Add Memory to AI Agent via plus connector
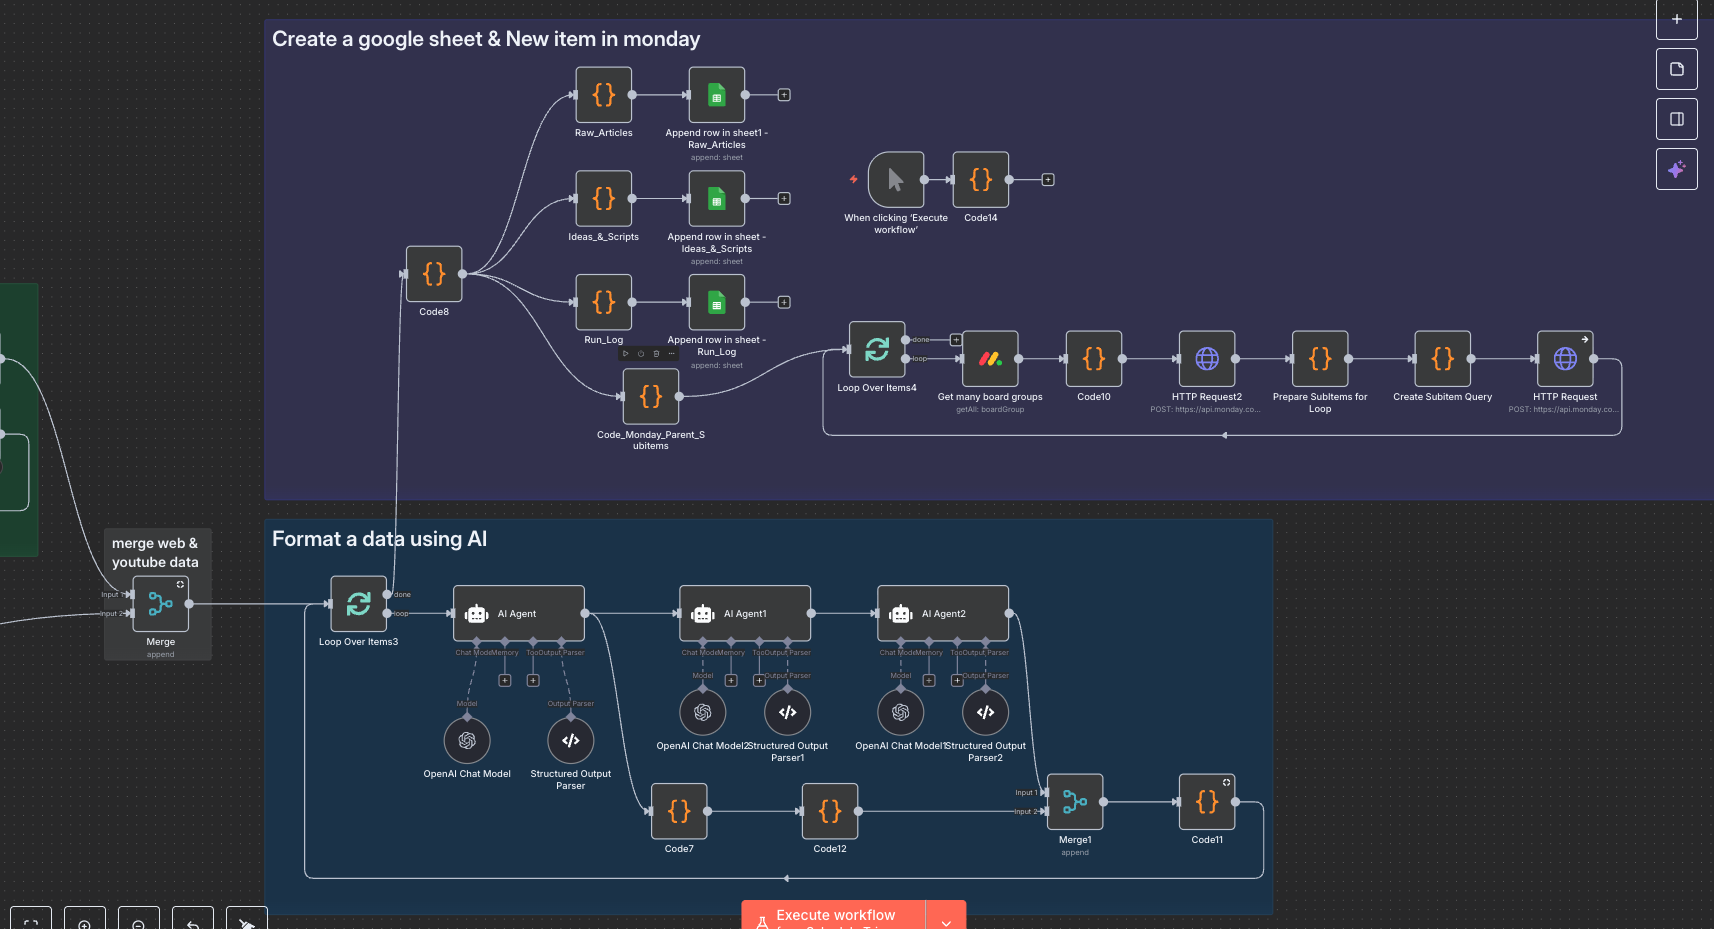The height and width of the screenshot is (929, 1714). coord(505,680)
